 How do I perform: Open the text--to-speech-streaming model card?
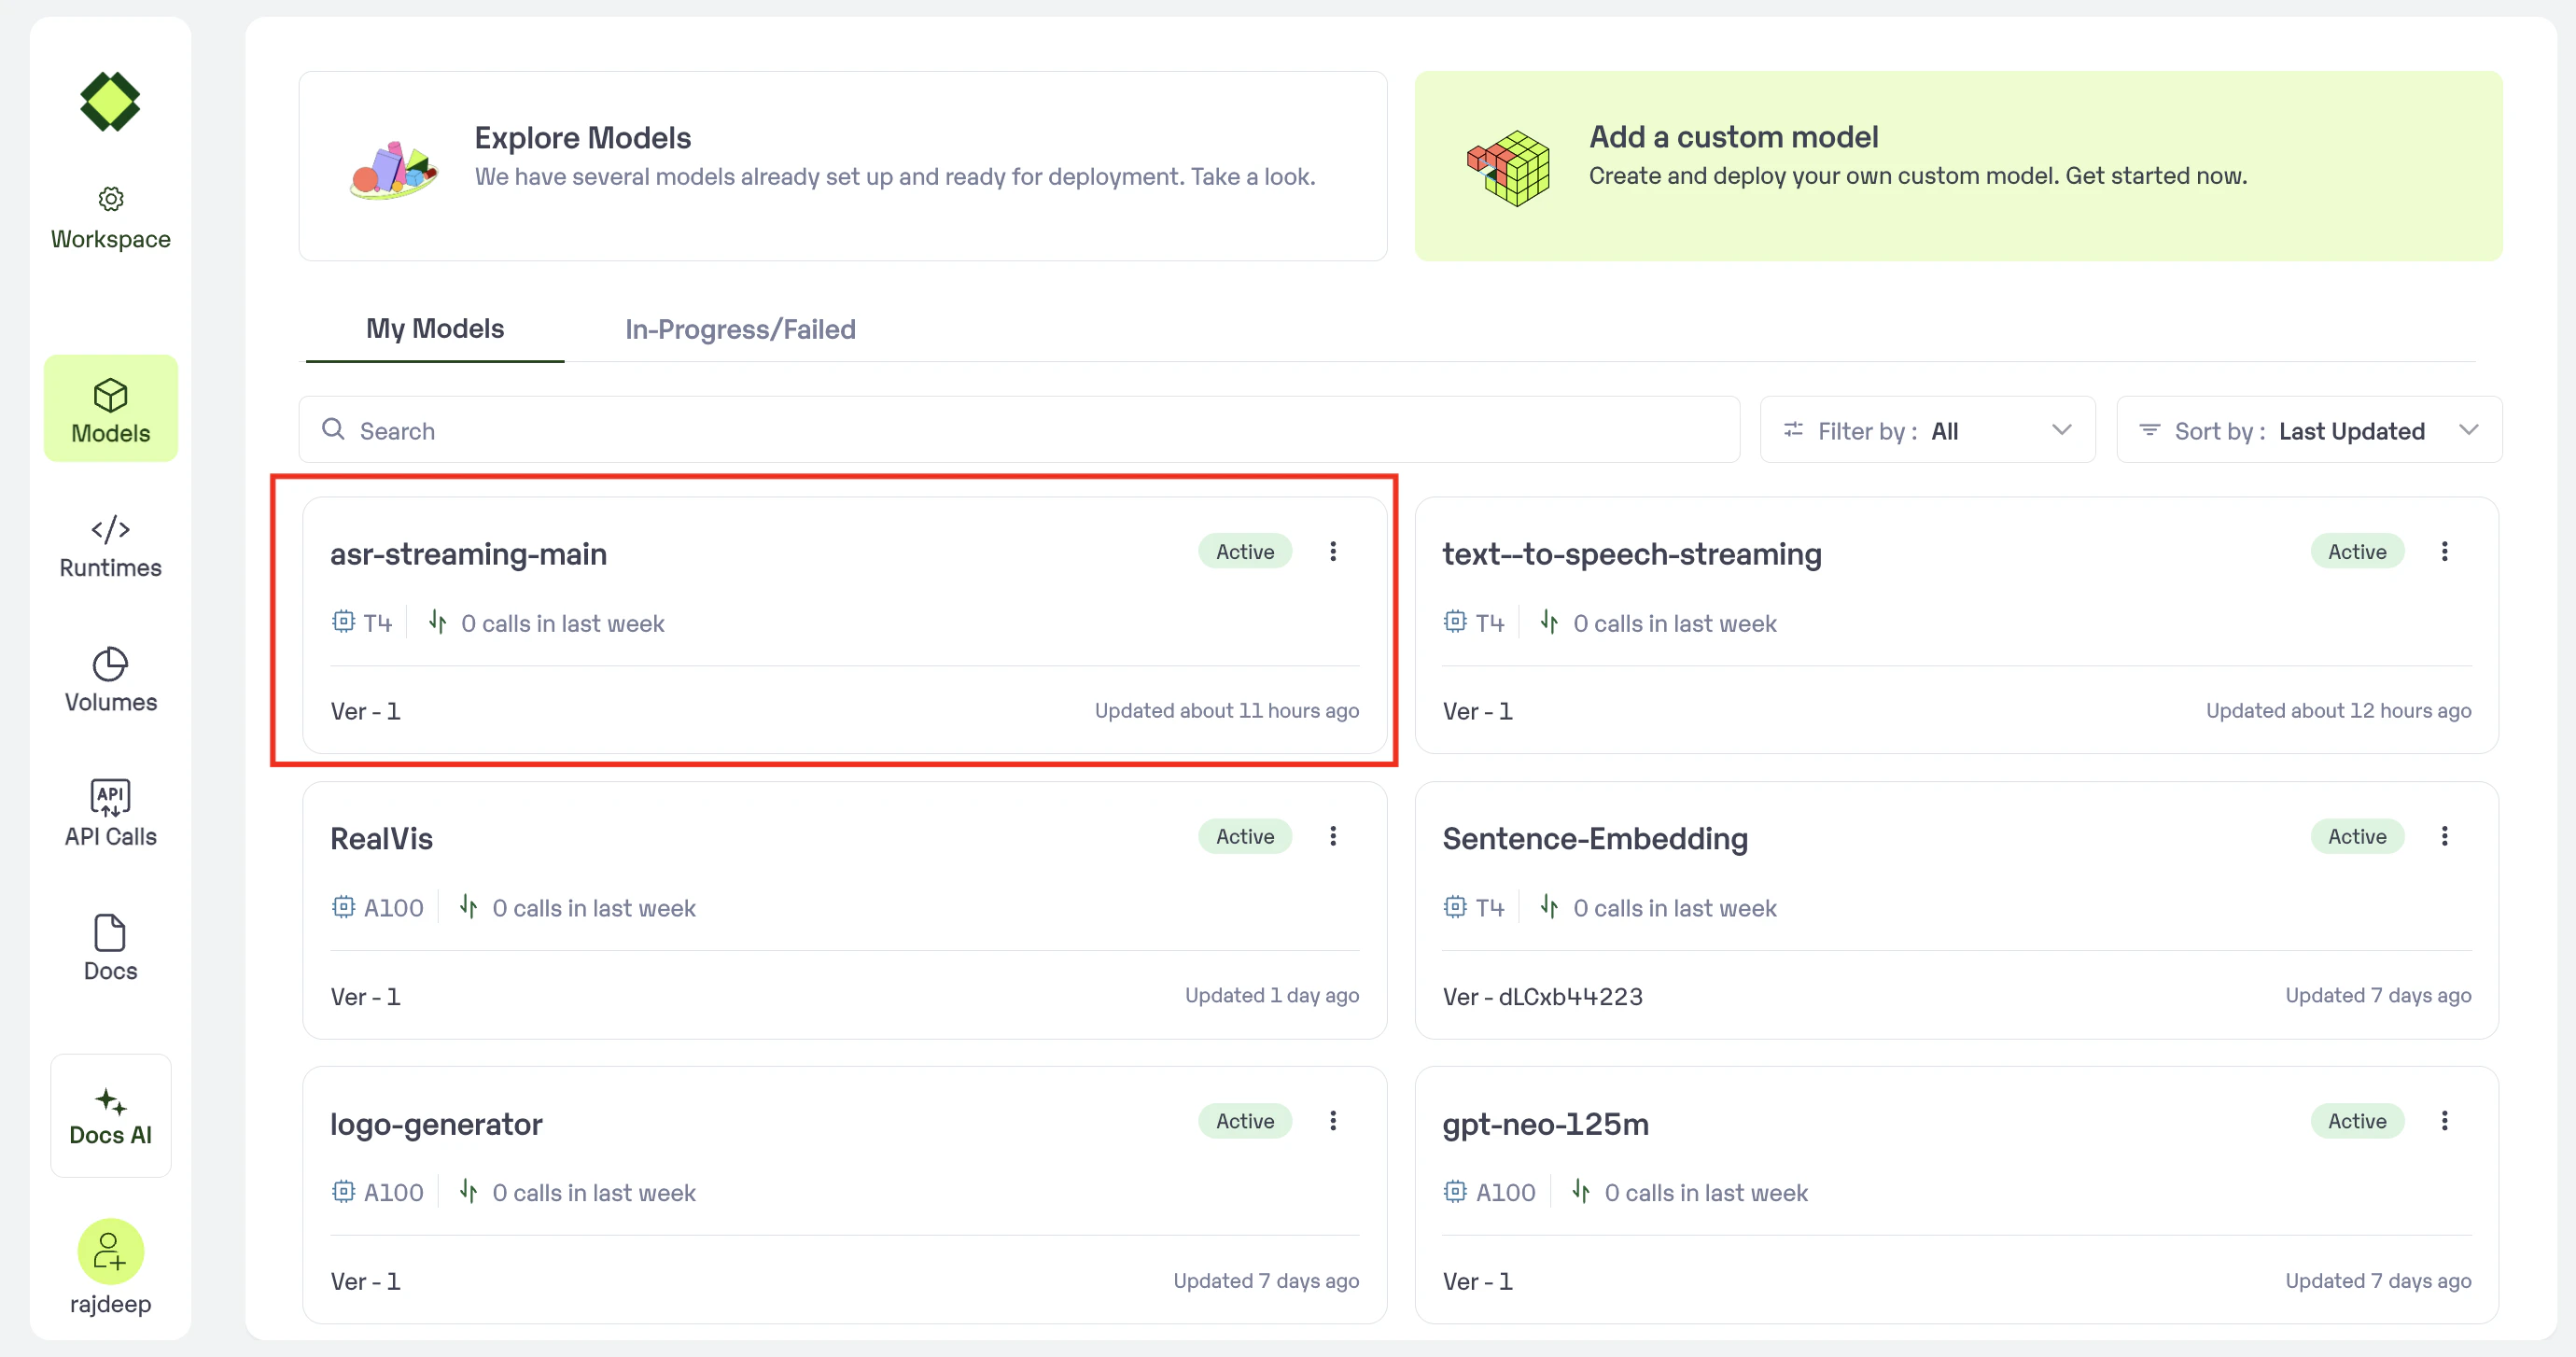1956,625
